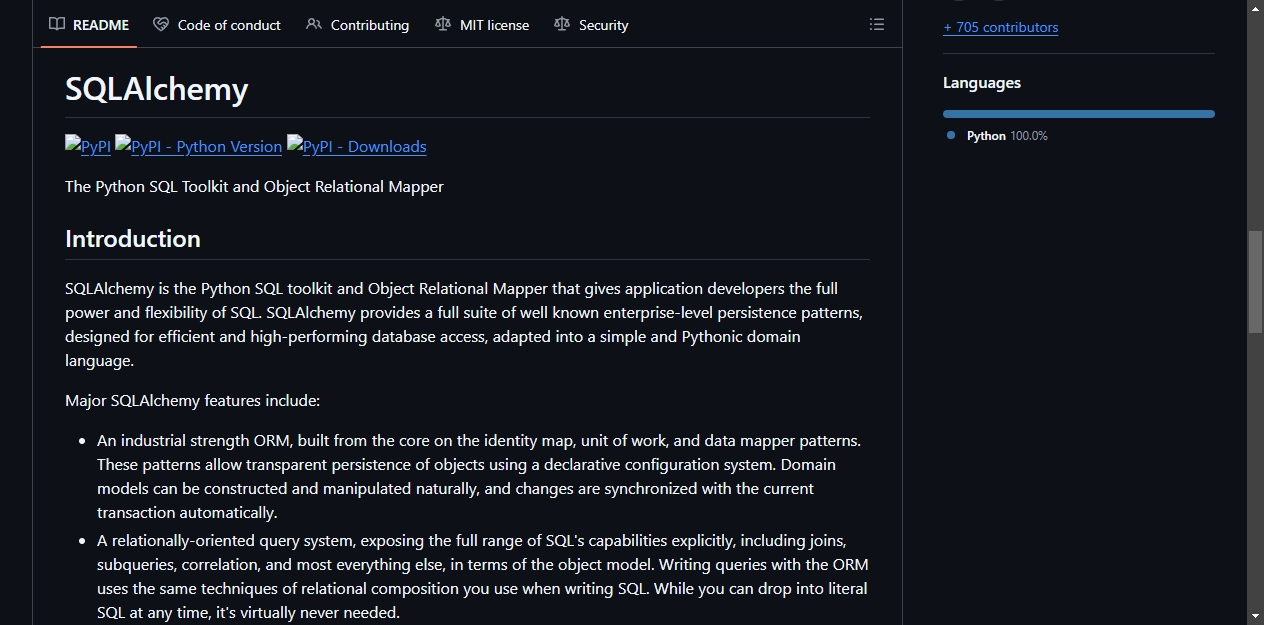This screenshot has height=625, width=1264.
Task: Click the blue Python language dot
Action: [951, 135]
